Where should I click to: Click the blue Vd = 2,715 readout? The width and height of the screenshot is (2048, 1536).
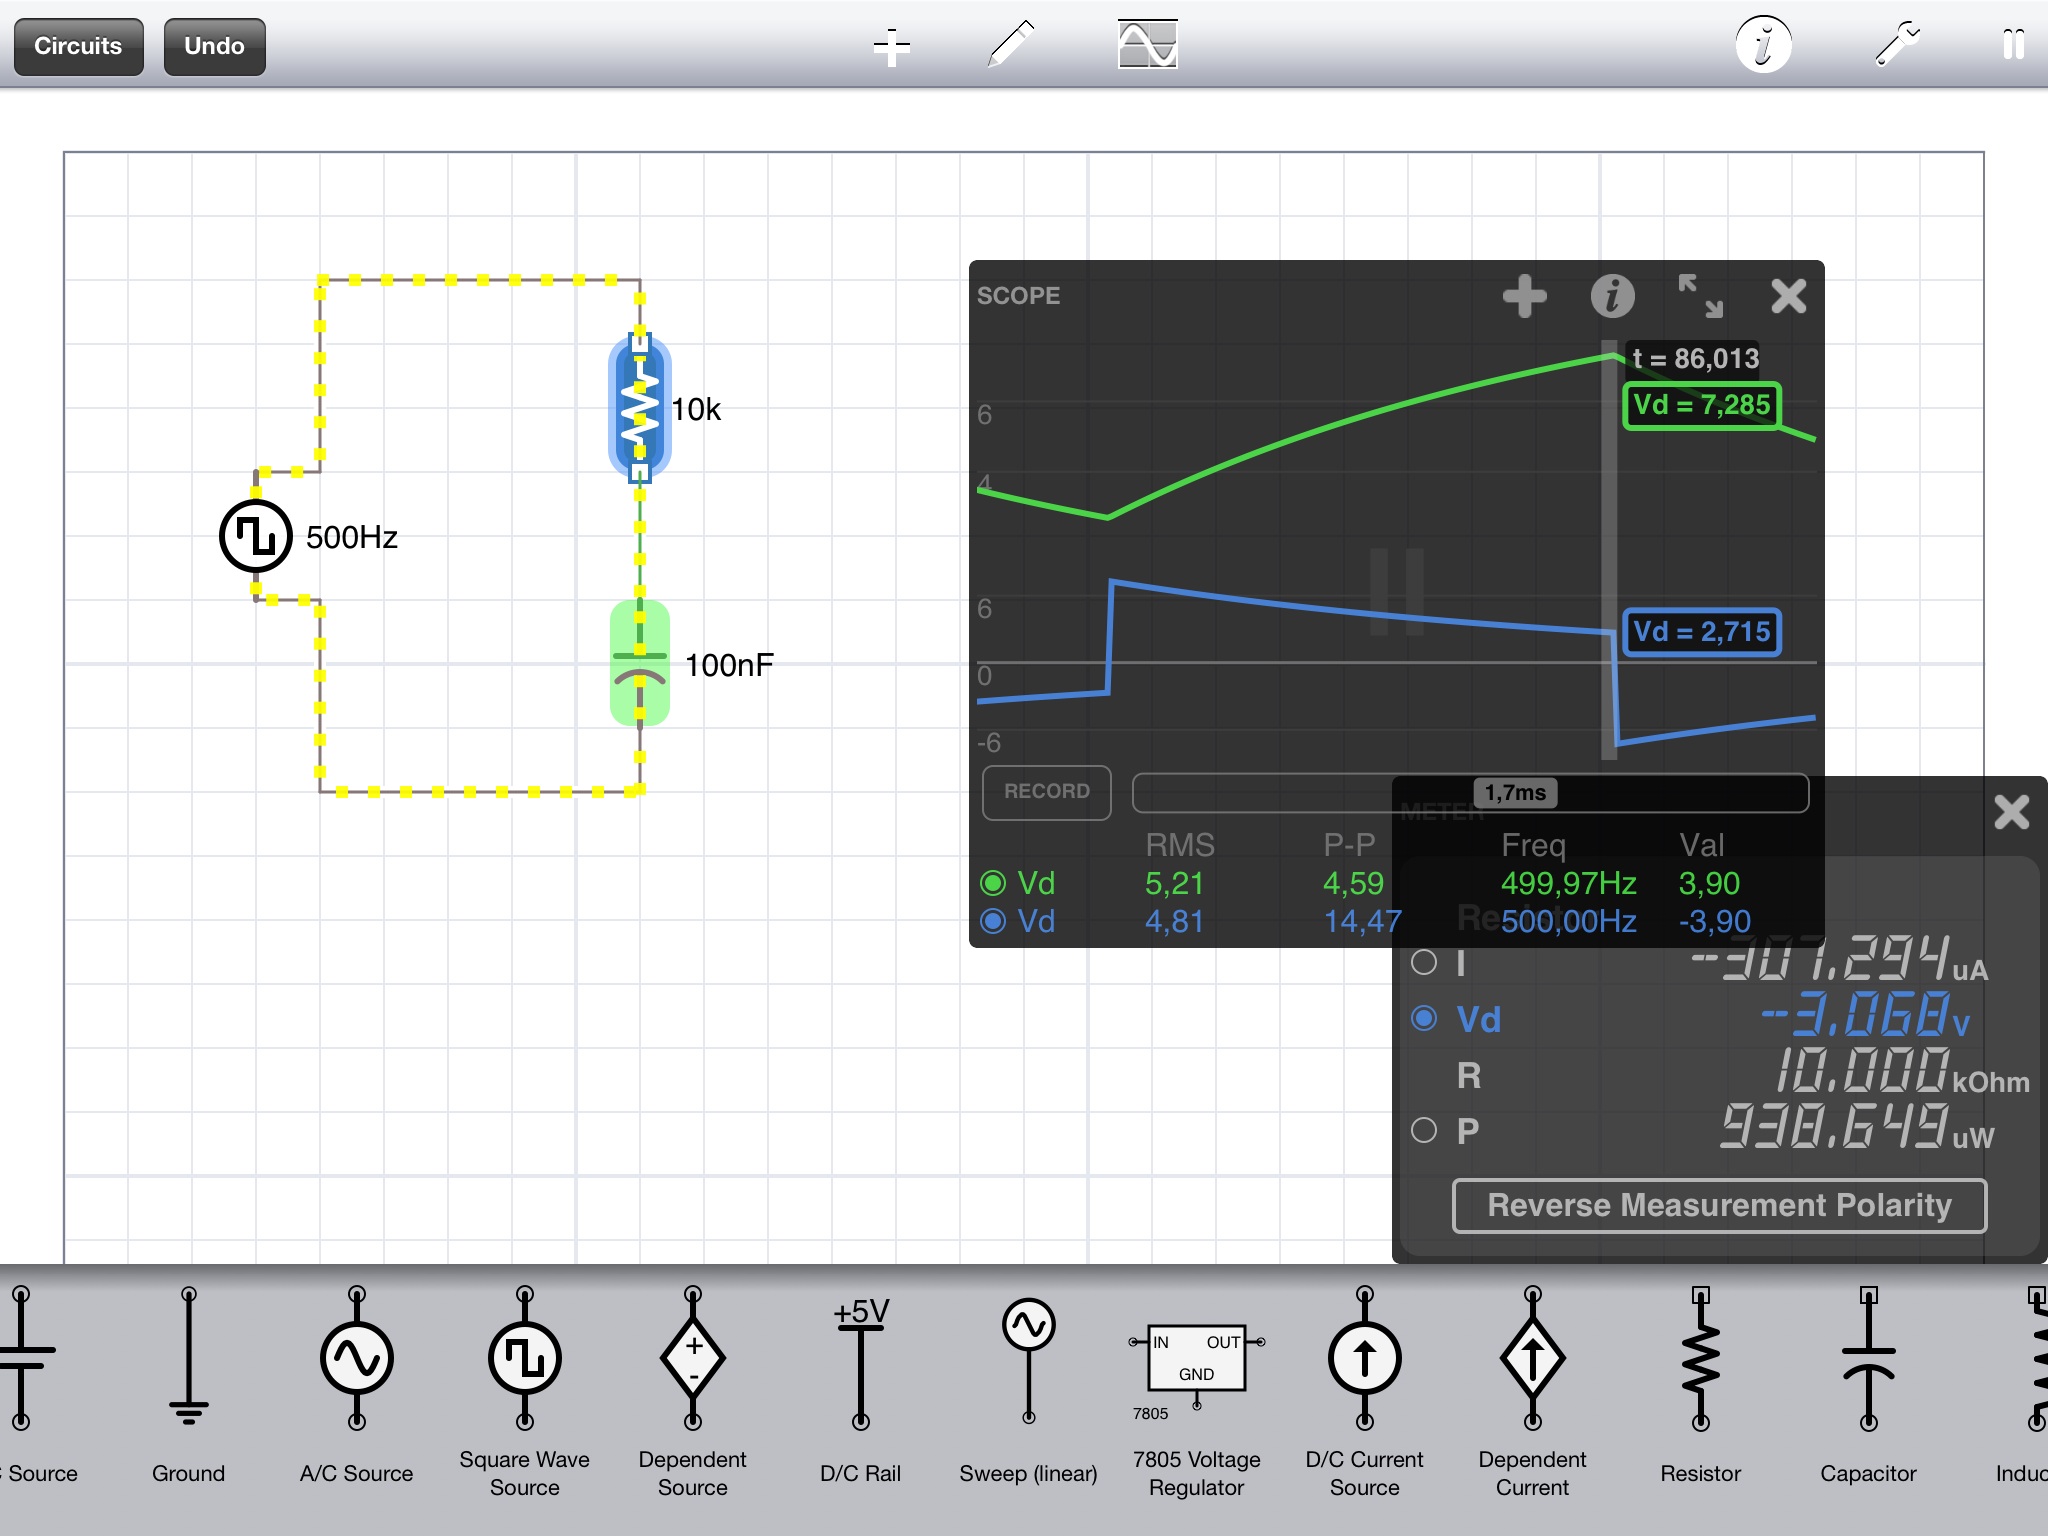tap(1701, 632)
